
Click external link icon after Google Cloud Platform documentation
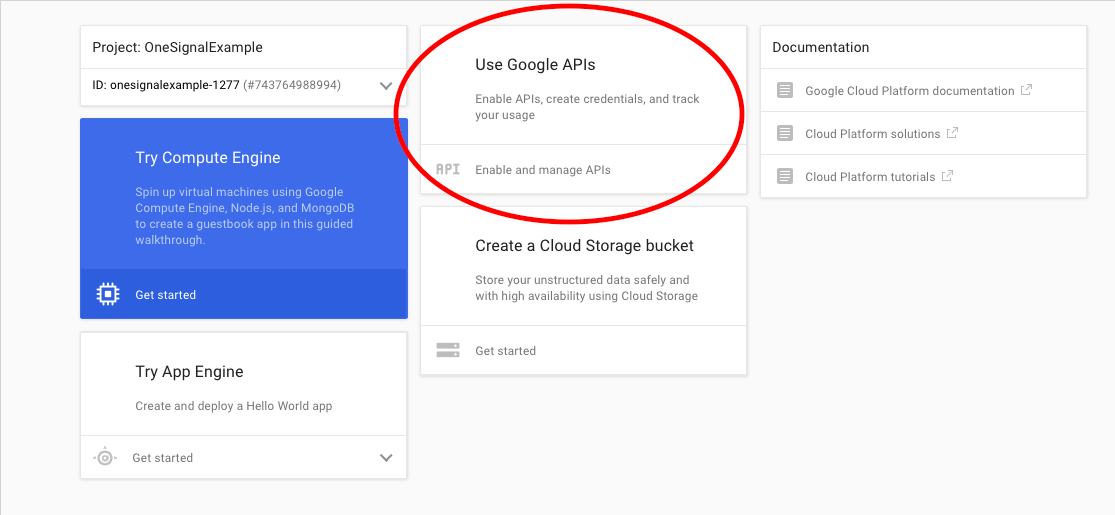pos(1026,90)
